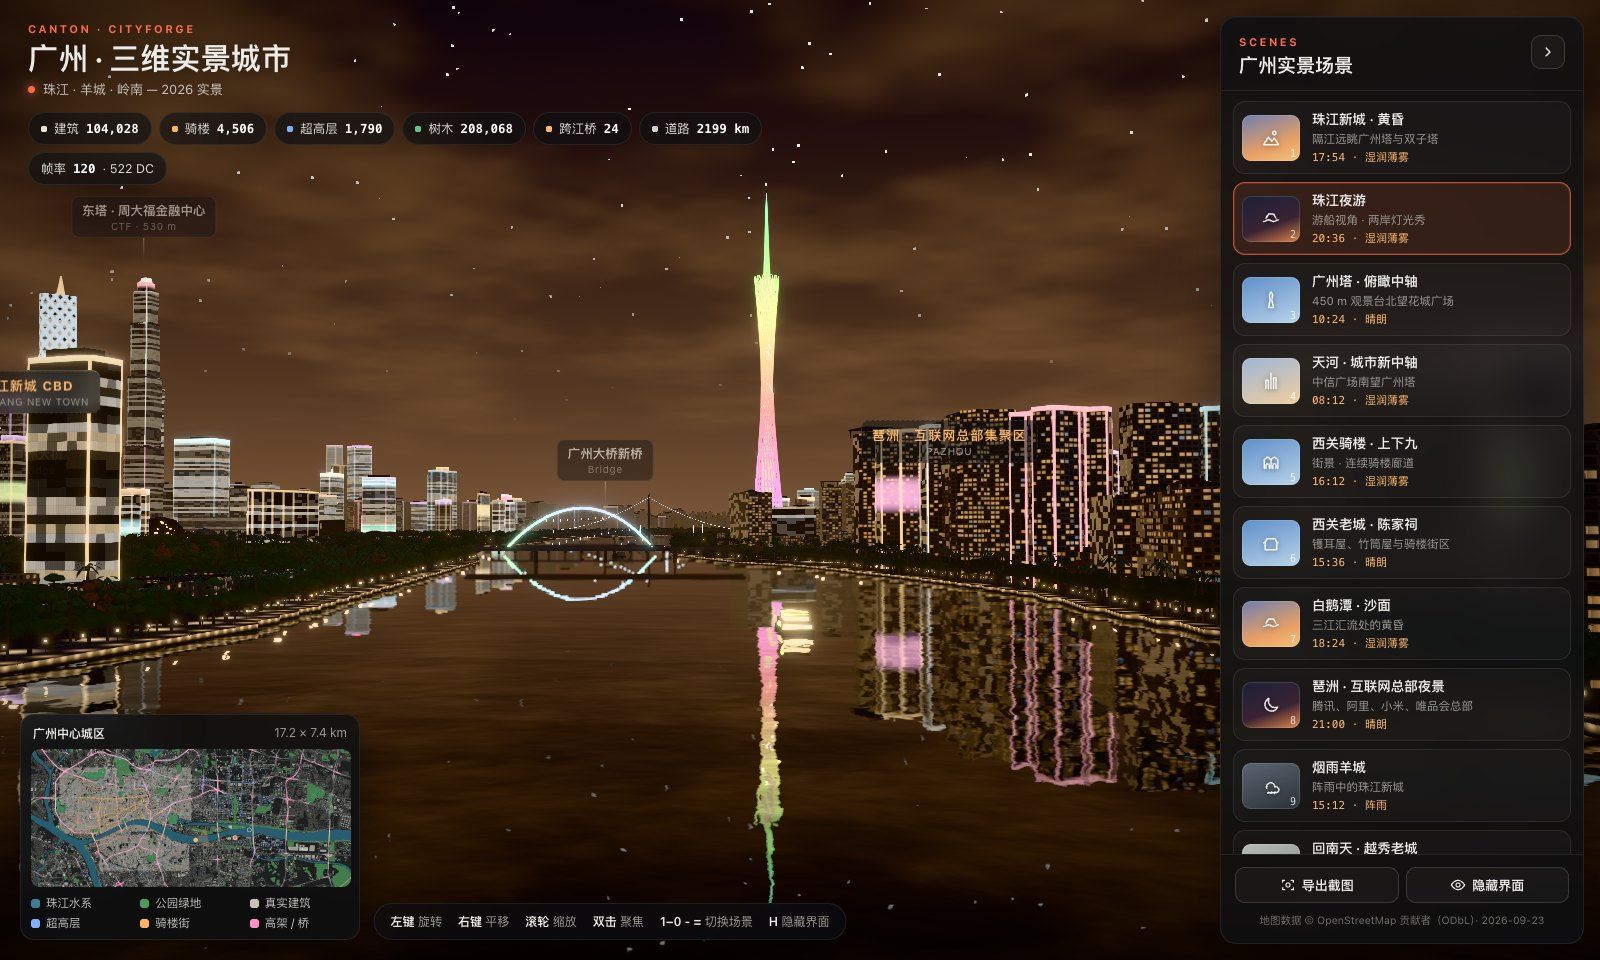The image size is (1600, 960).
Task: Click the 广州中心城区 minimap
Action: pyautogui.click(x=190, y=818)
